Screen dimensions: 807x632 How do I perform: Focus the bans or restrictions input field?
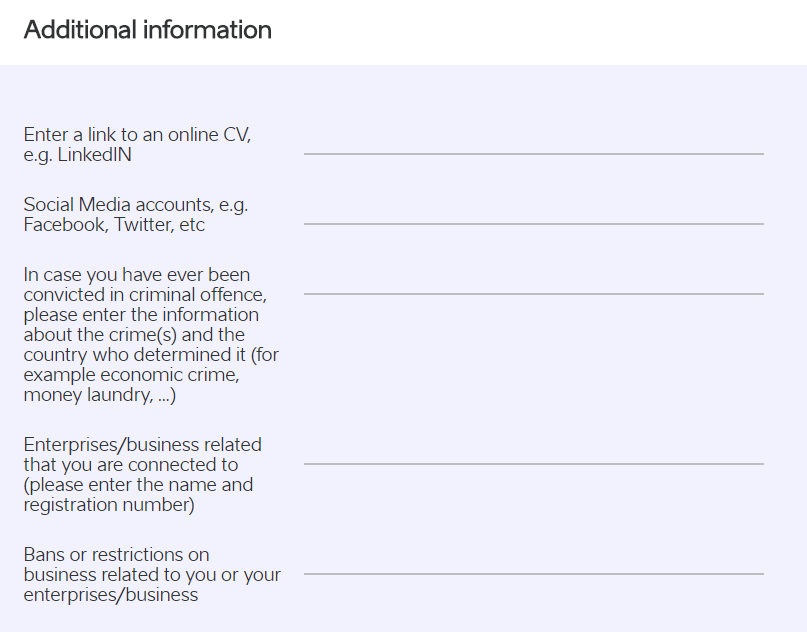(x=534, y=564)
